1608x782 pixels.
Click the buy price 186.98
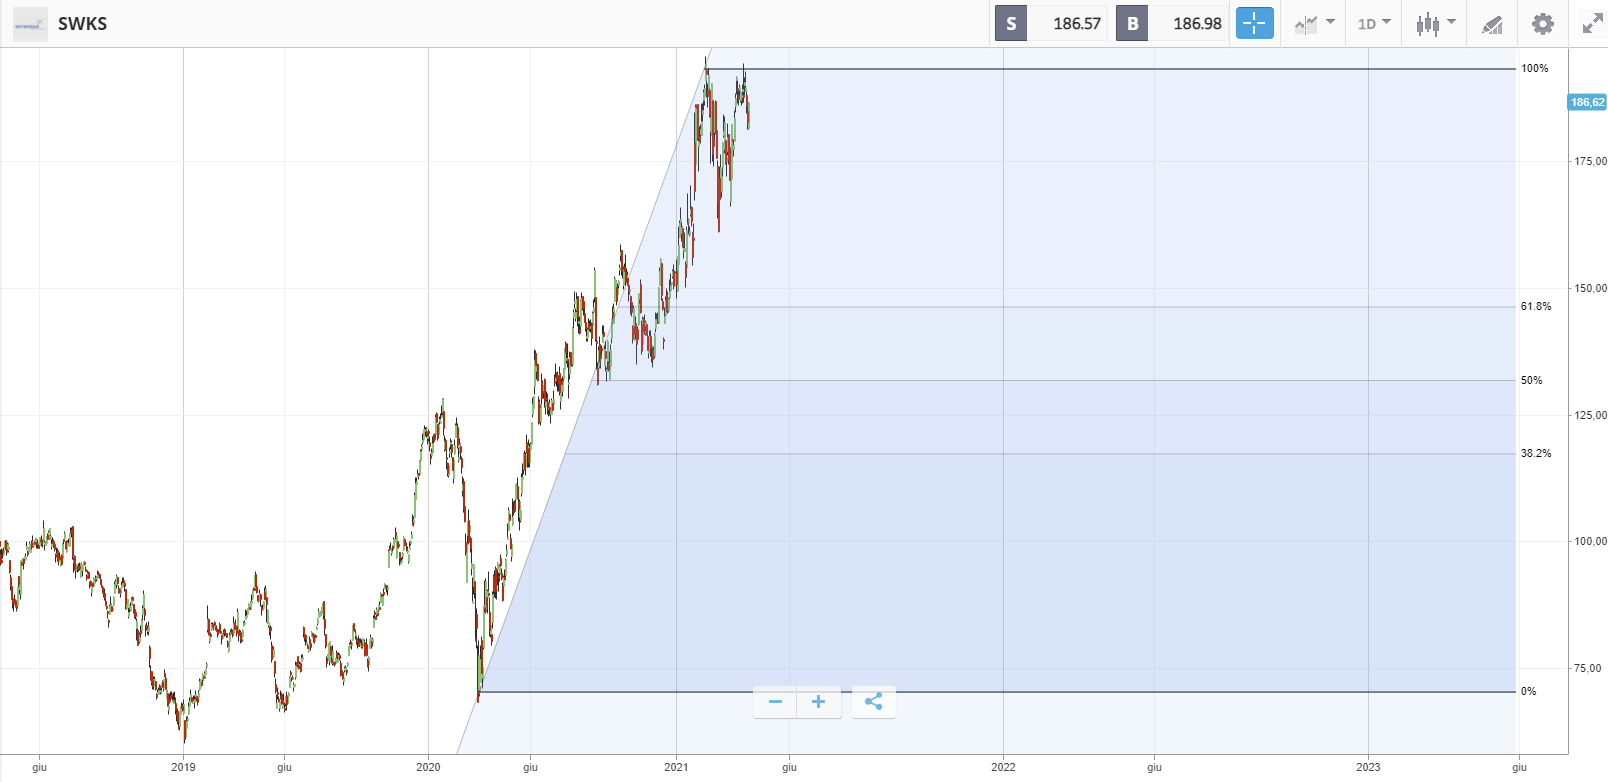tap(1197, 23)
